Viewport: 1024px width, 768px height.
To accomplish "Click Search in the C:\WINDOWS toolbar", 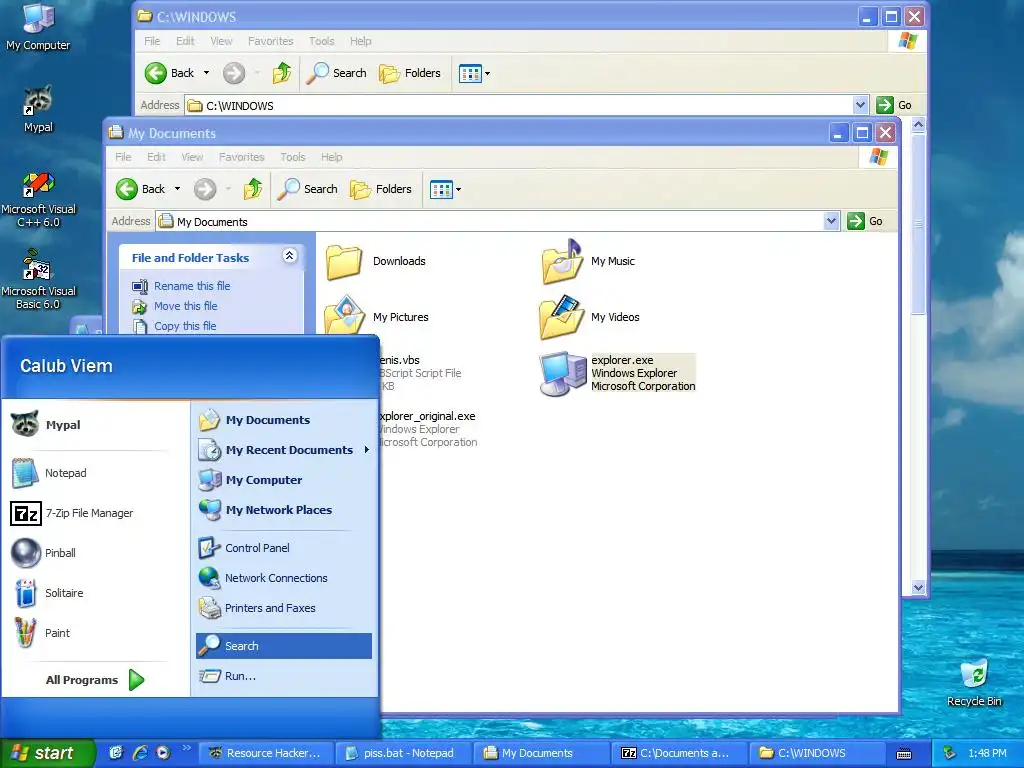I will (x=336, y=73).
